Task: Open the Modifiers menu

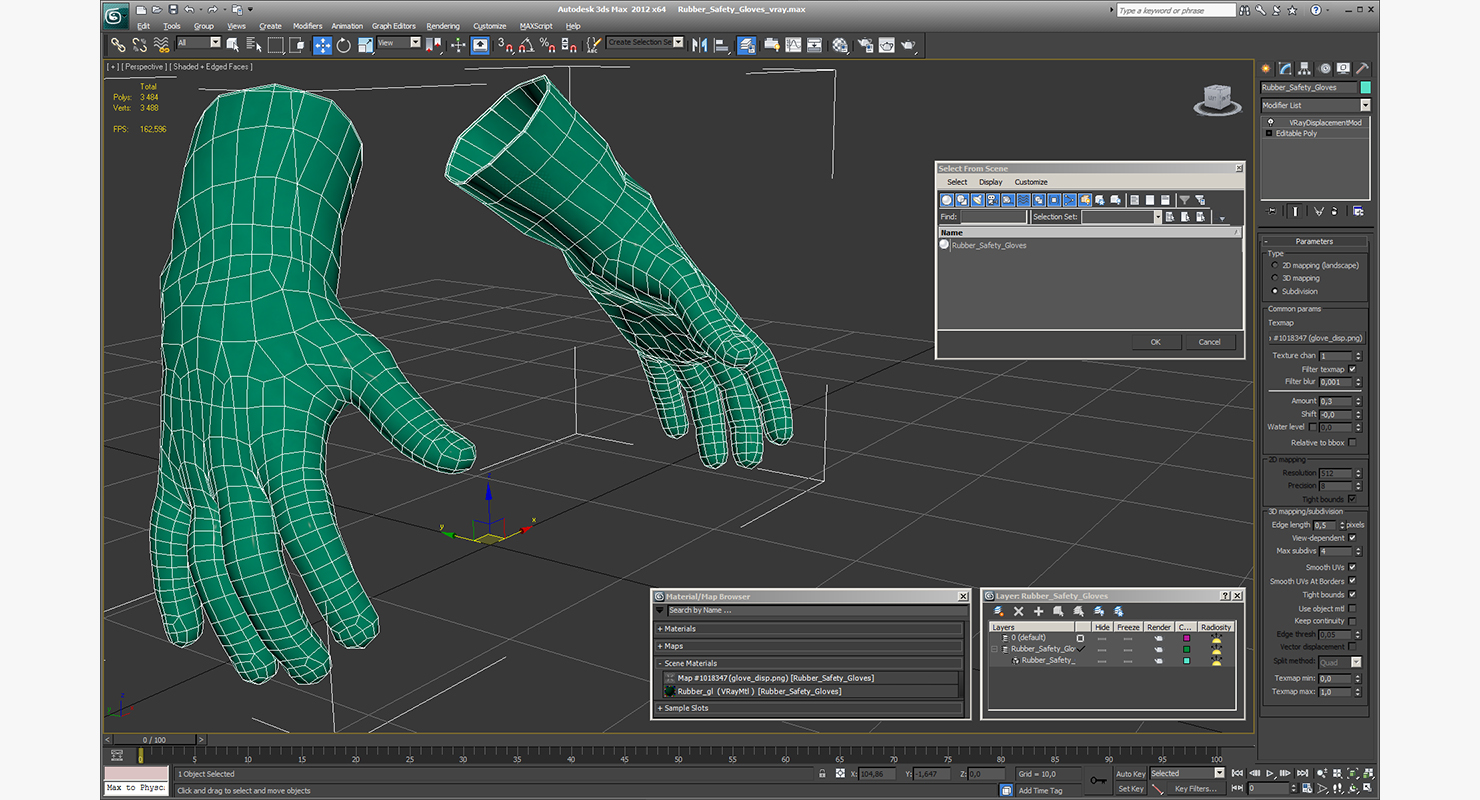Action: pos(307,26)
